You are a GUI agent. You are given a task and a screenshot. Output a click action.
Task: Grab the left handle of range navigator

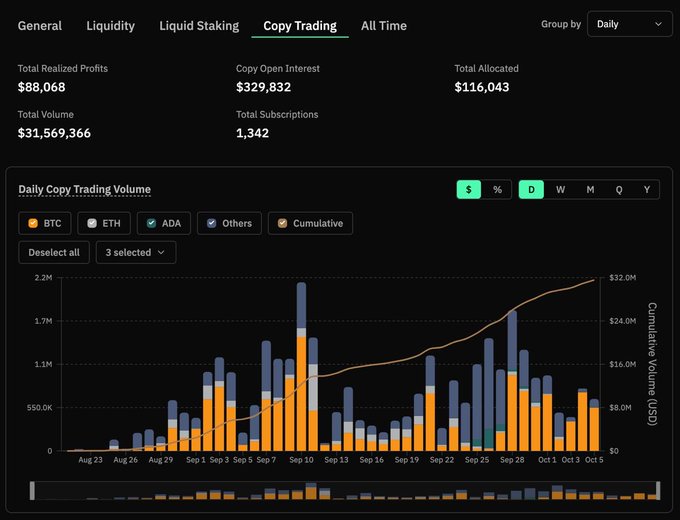click(x=33, y=491)
